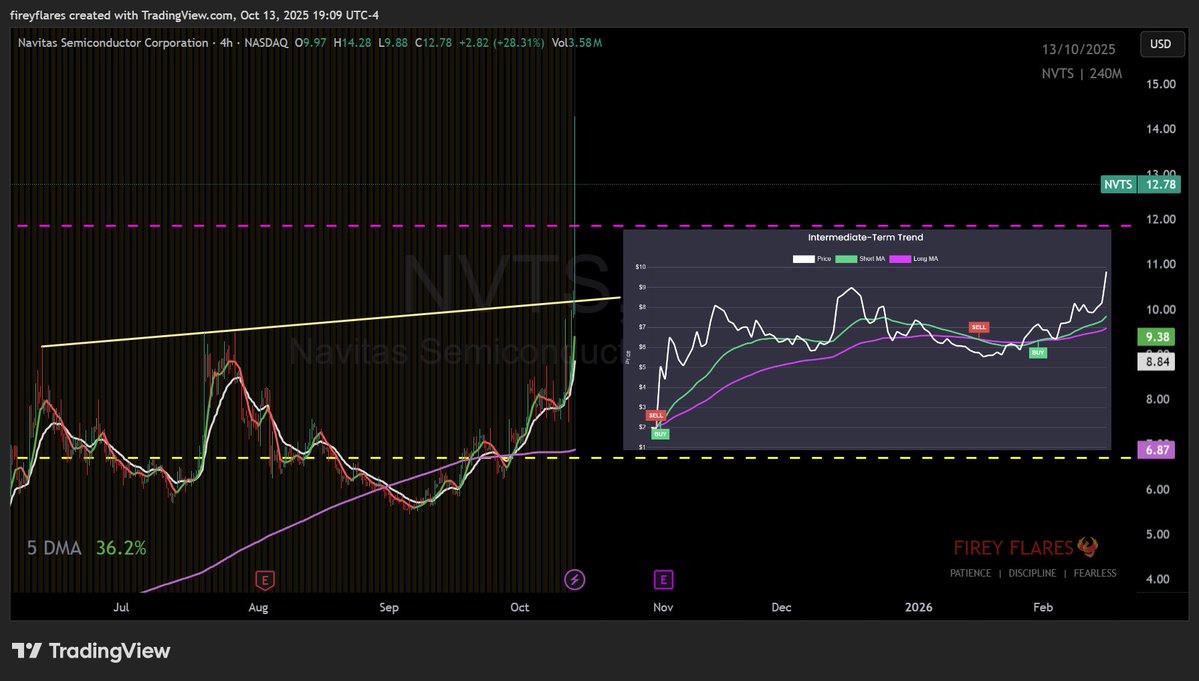Screen dimensions: 1199x681
Task: Toggle the Price legend label
Action: click(x=824, y=259)
